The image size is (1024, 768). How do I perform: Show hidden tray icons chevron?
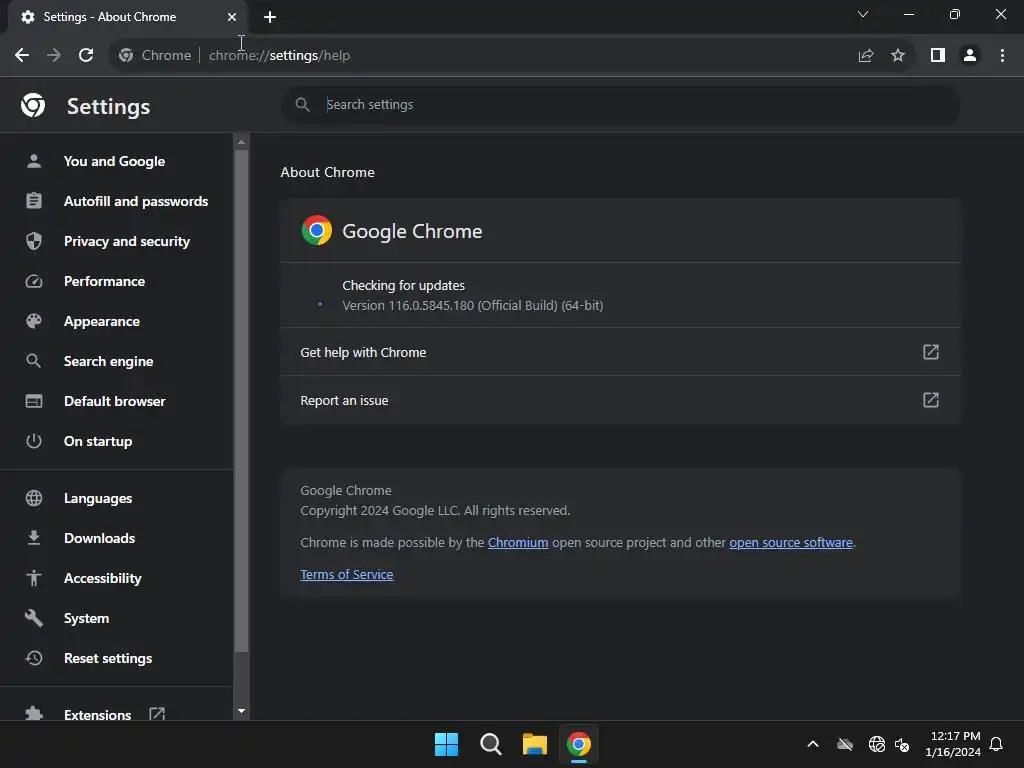point(813,744)
